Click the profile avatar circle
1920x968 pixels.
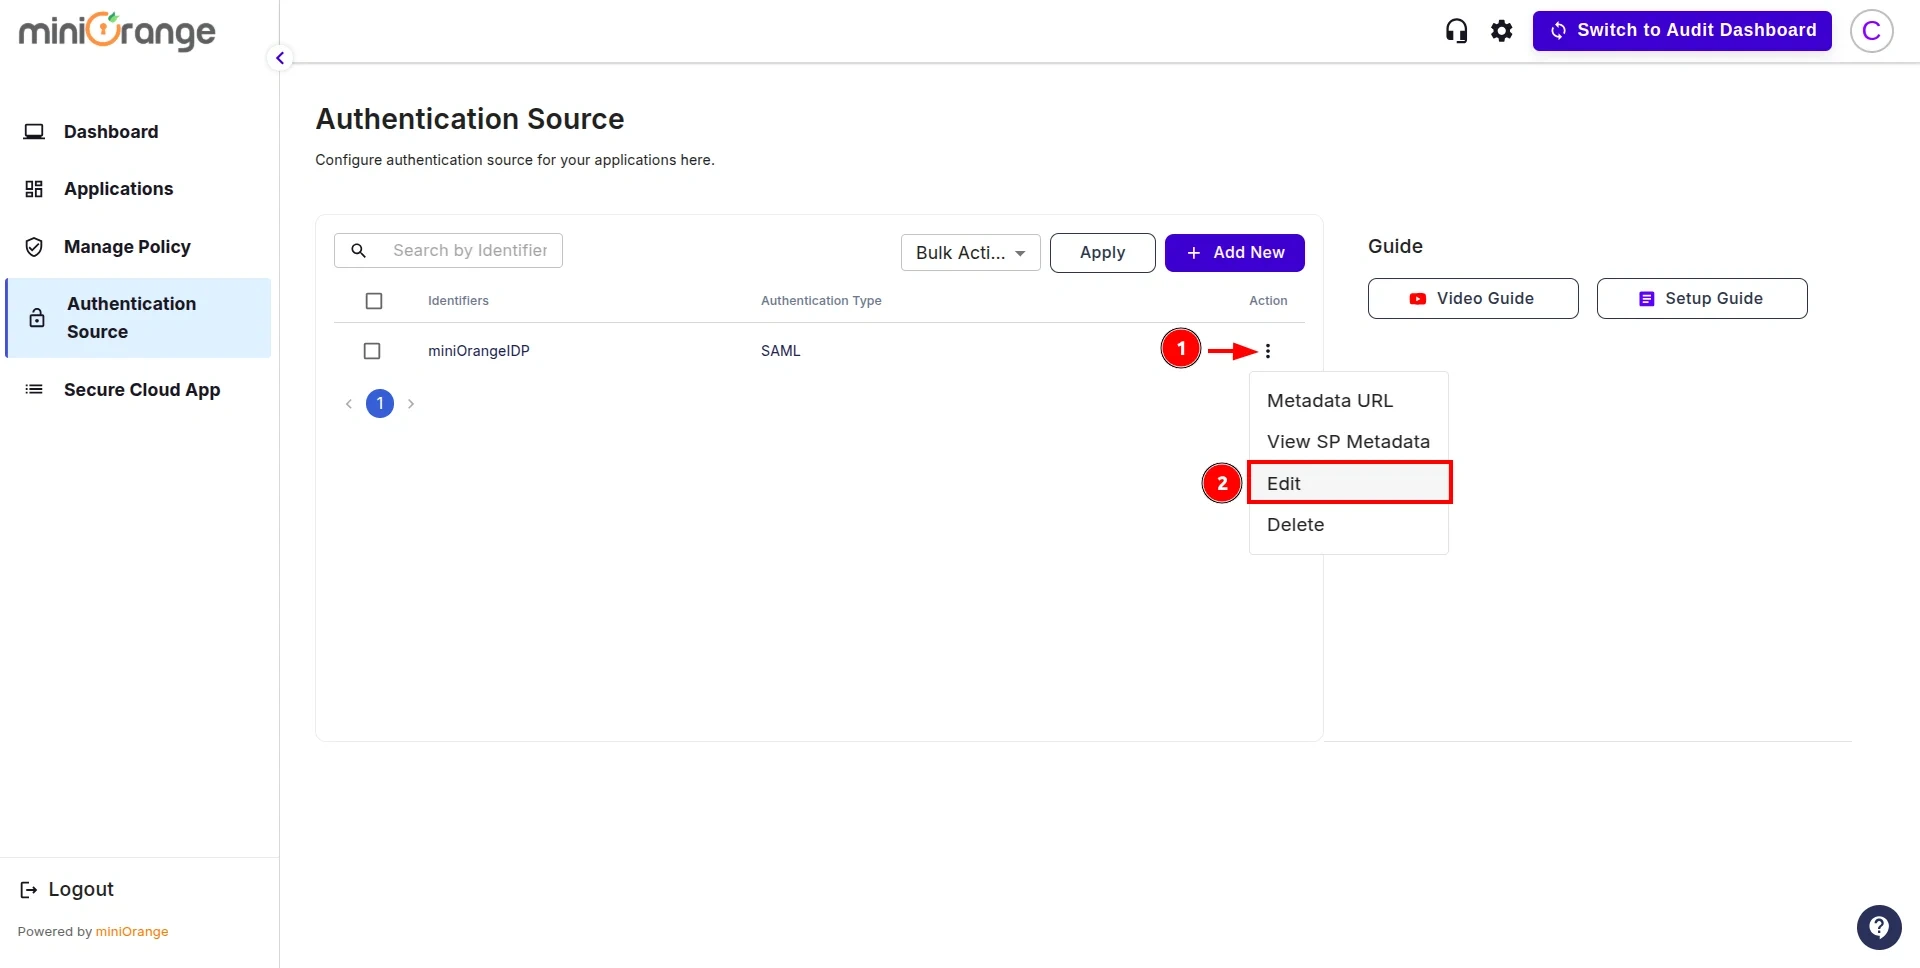pyautogui.click(x=1871, y=30)
